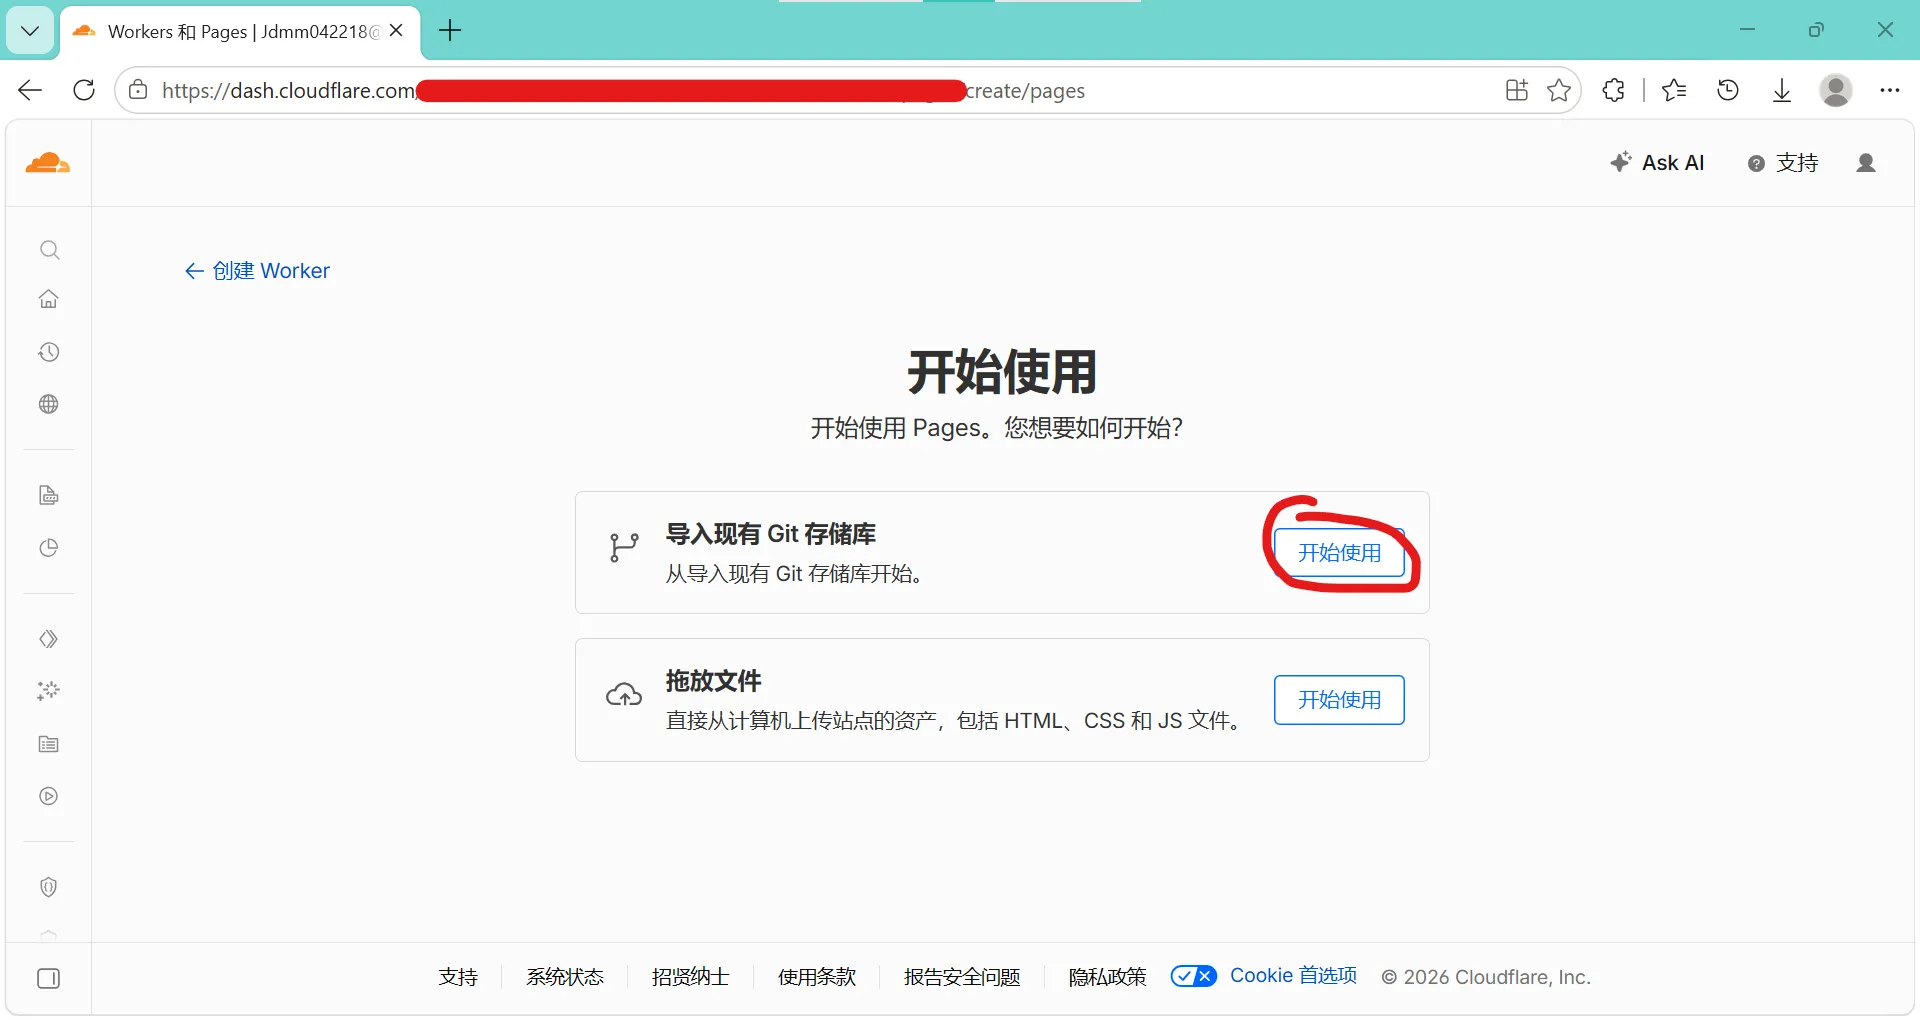Go to the account home icon
1920x1020 pixels.
[x=49, y=299]
